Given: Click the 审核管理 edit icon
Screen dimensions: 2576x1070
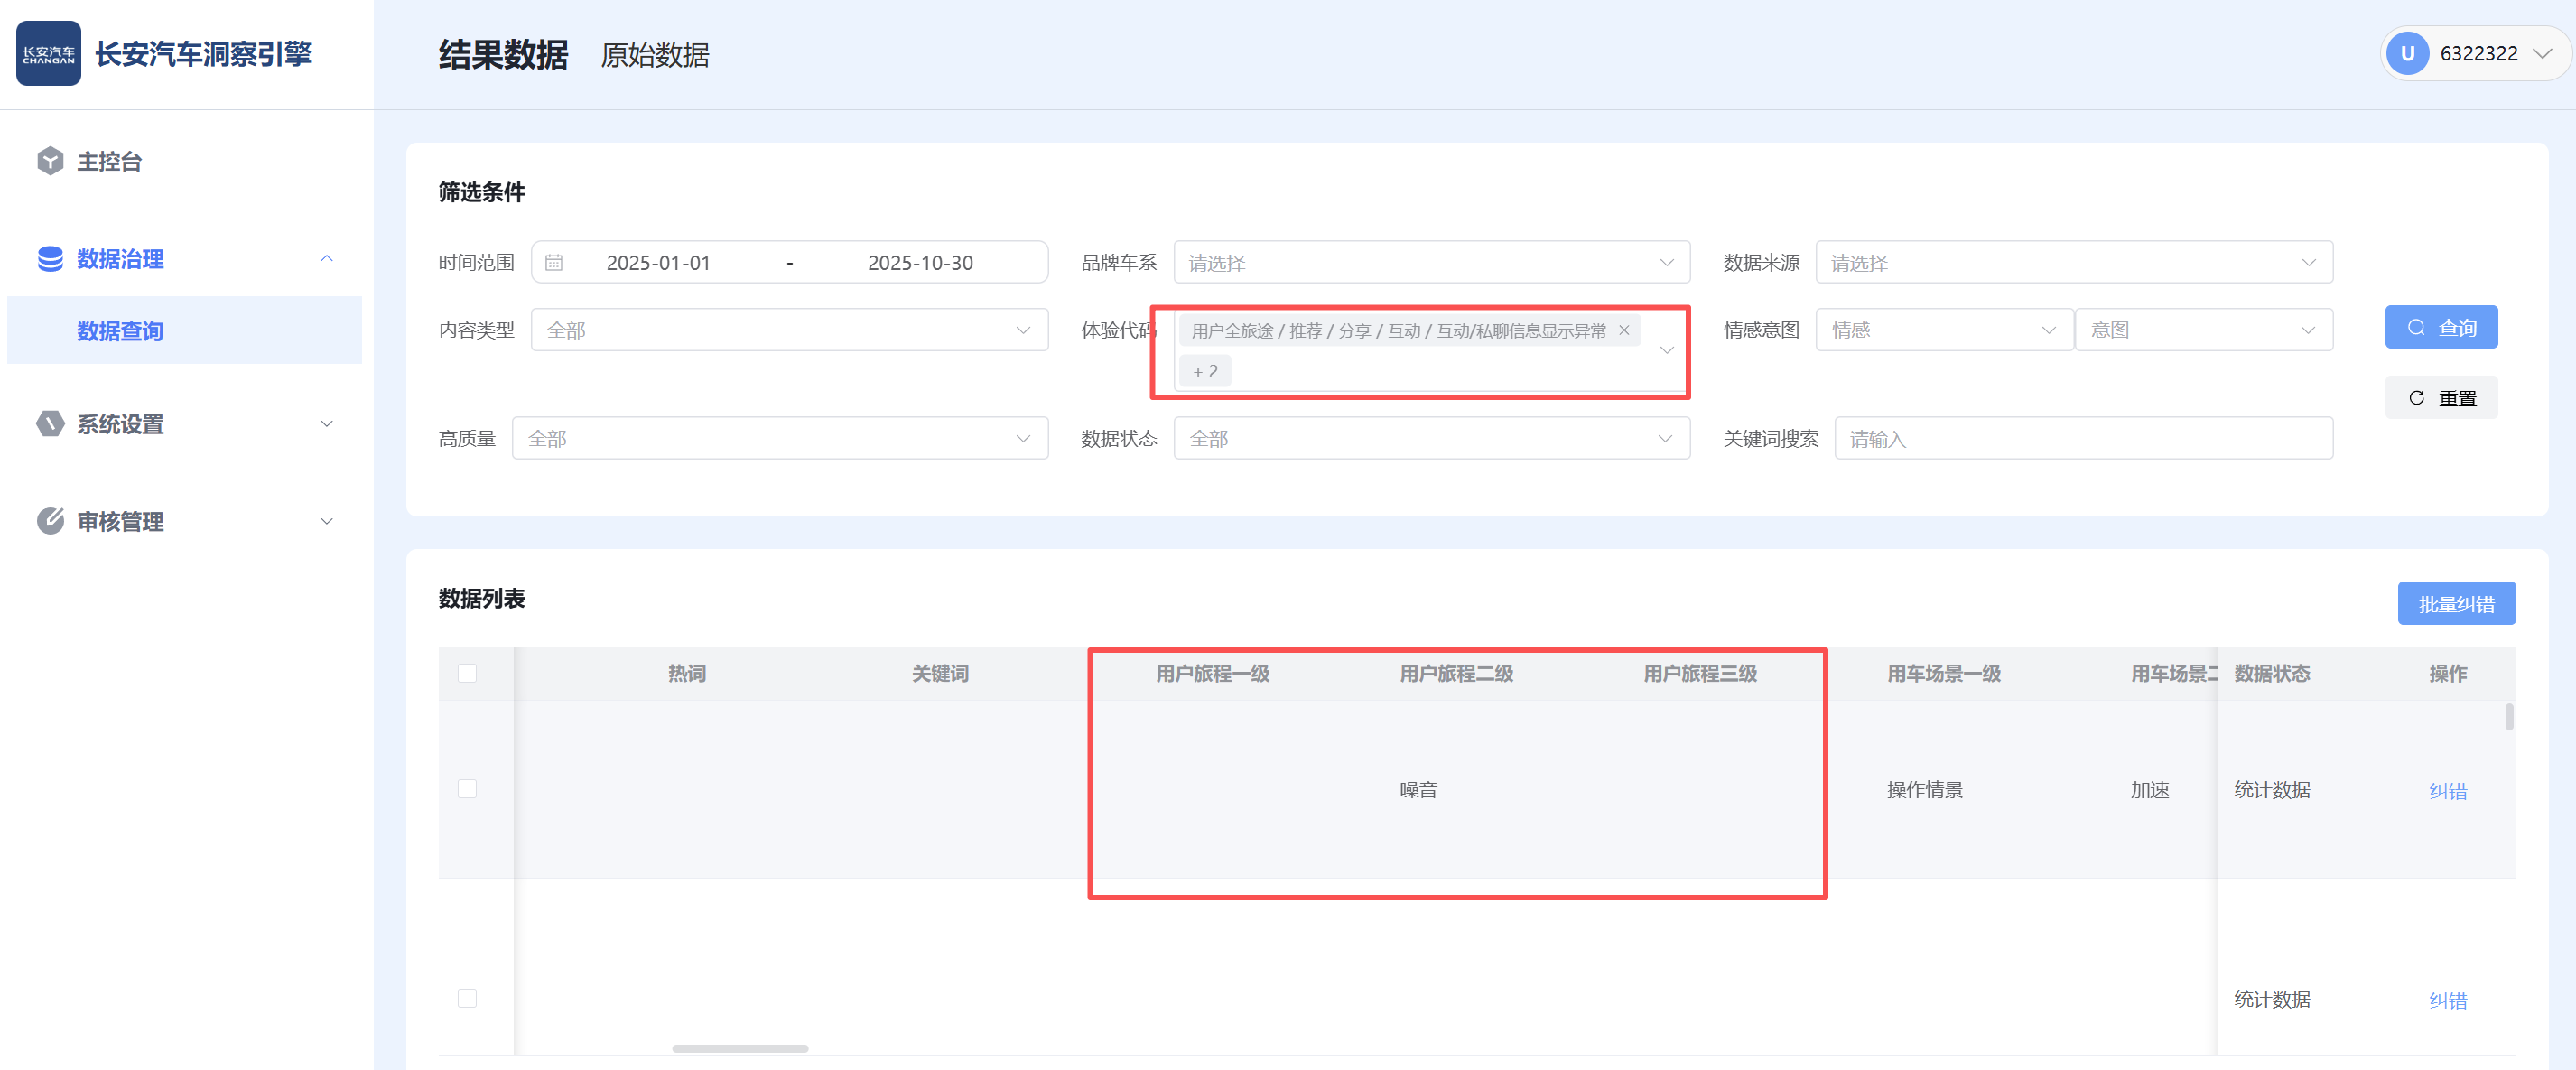Looking at the screenshot, I should (50, 521).
